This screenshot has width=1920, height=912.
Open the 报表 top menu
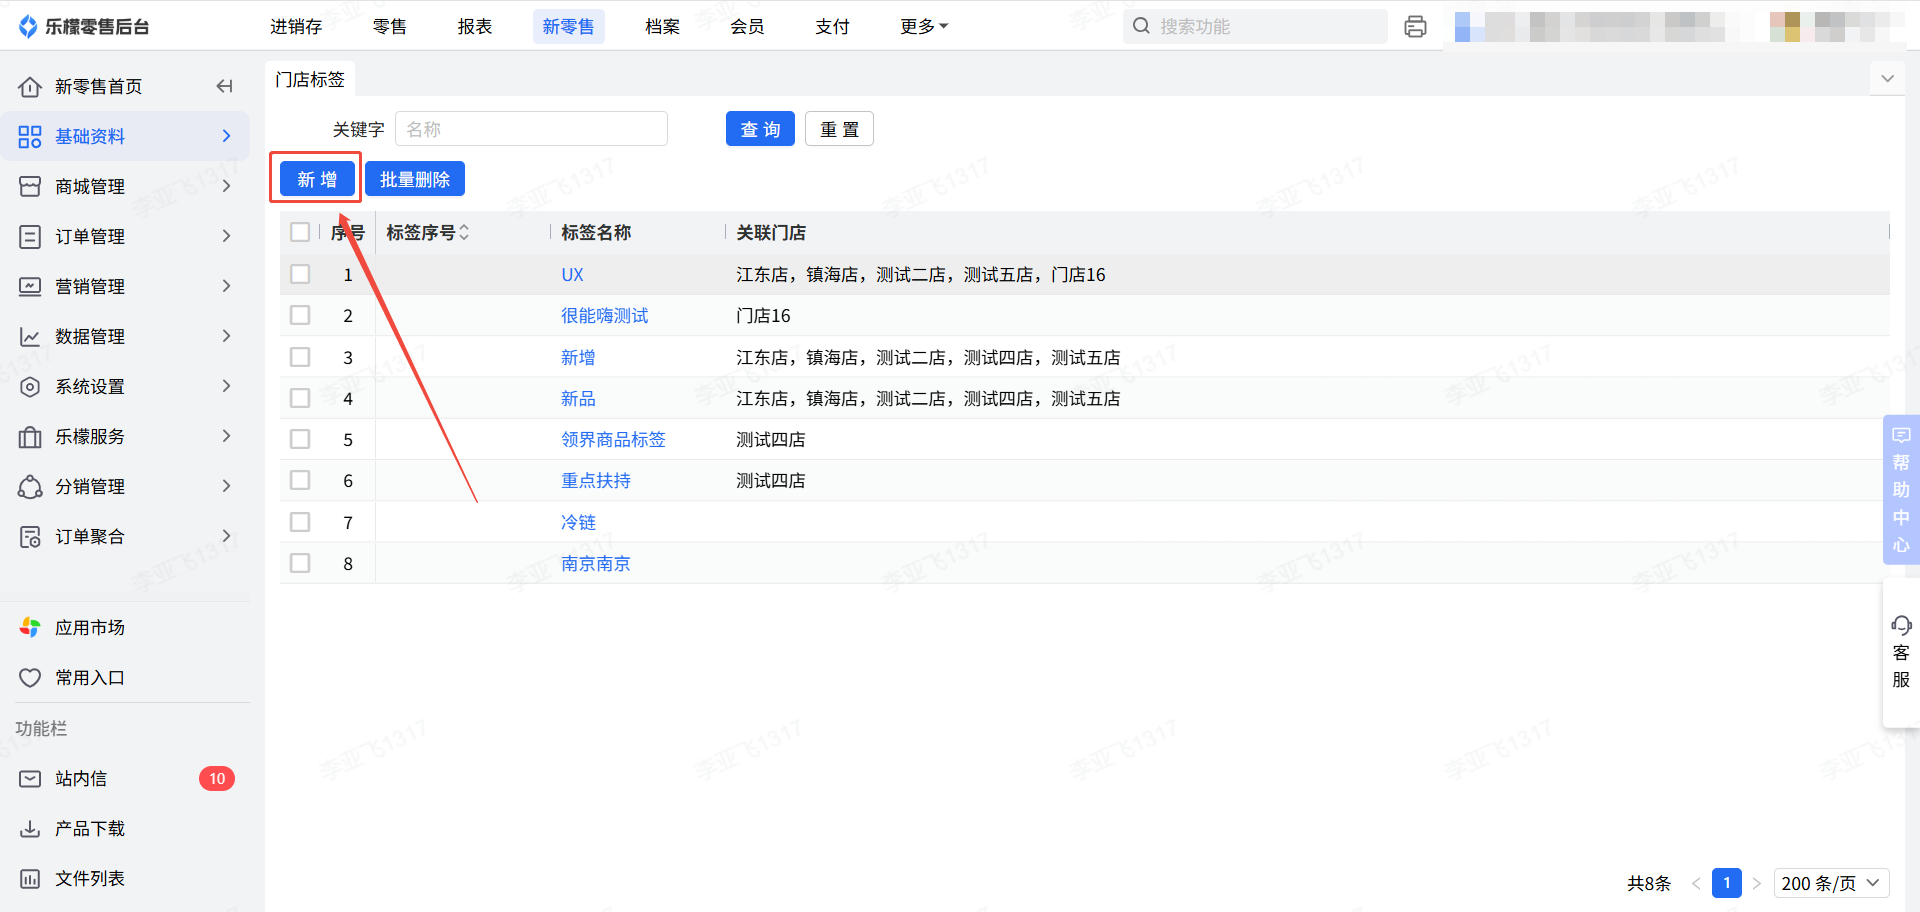[x=475, y=26]
